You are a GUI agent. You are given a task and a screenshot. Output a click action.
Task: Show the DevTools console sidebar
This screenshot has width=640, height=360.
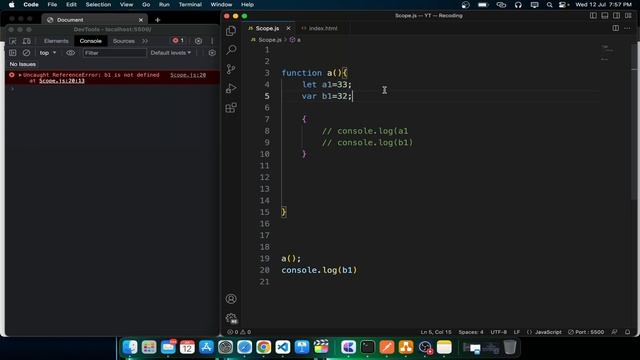click(13, 53)
